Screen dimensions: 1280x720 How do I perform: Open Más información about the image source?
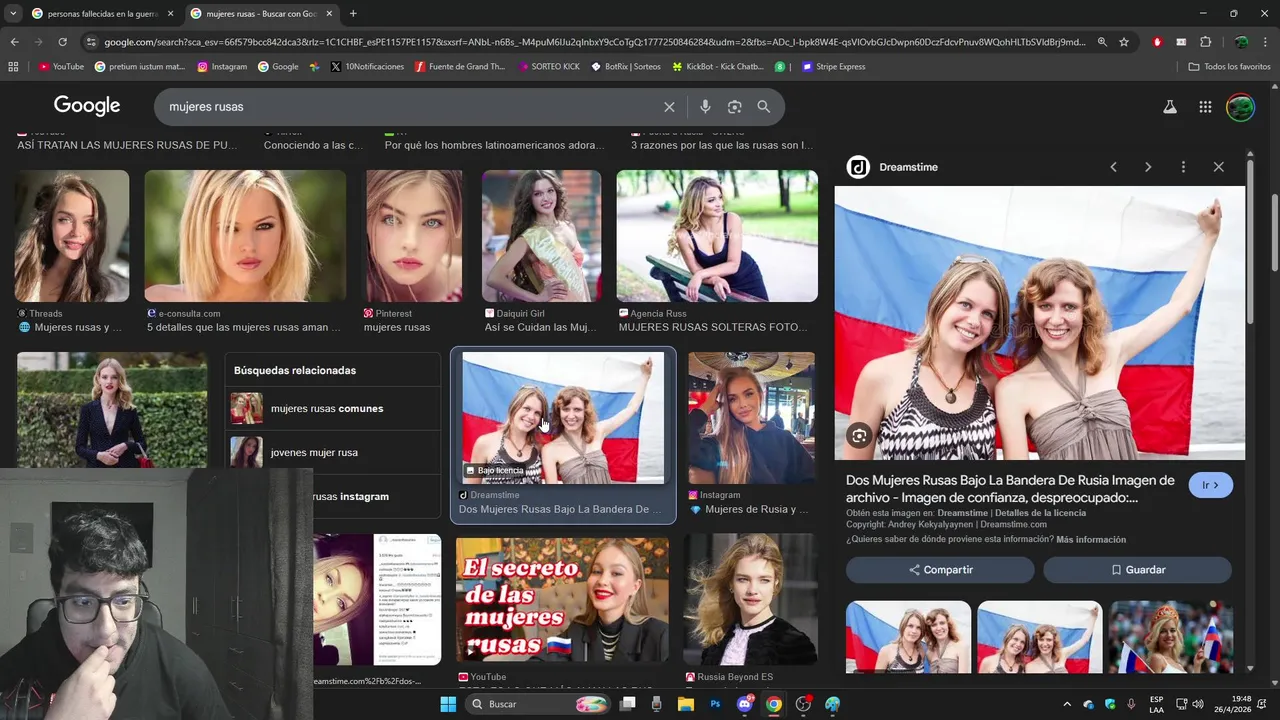click(x=1091, y=540)
